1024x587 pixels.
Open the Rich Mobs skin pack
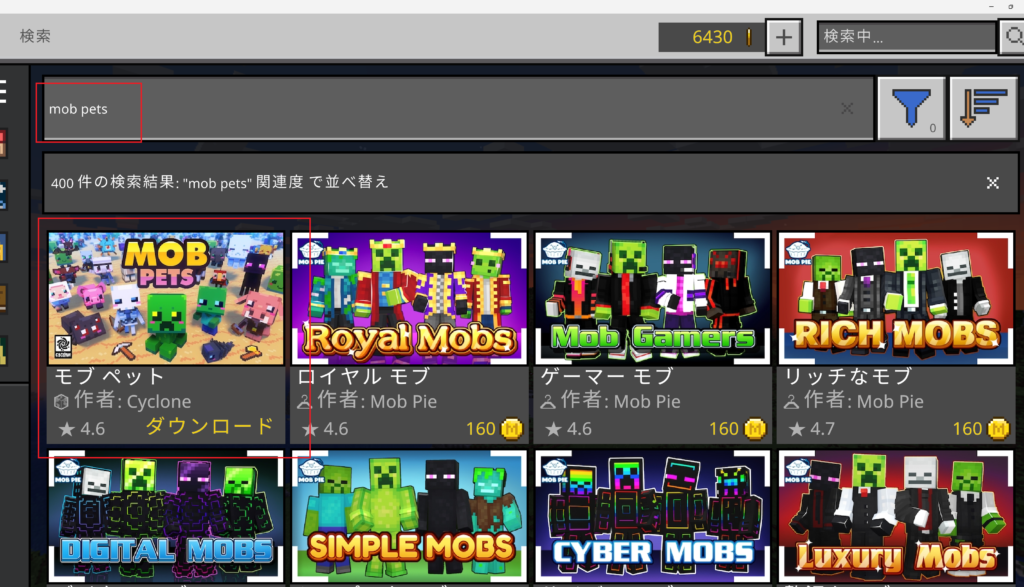point(895,297)
